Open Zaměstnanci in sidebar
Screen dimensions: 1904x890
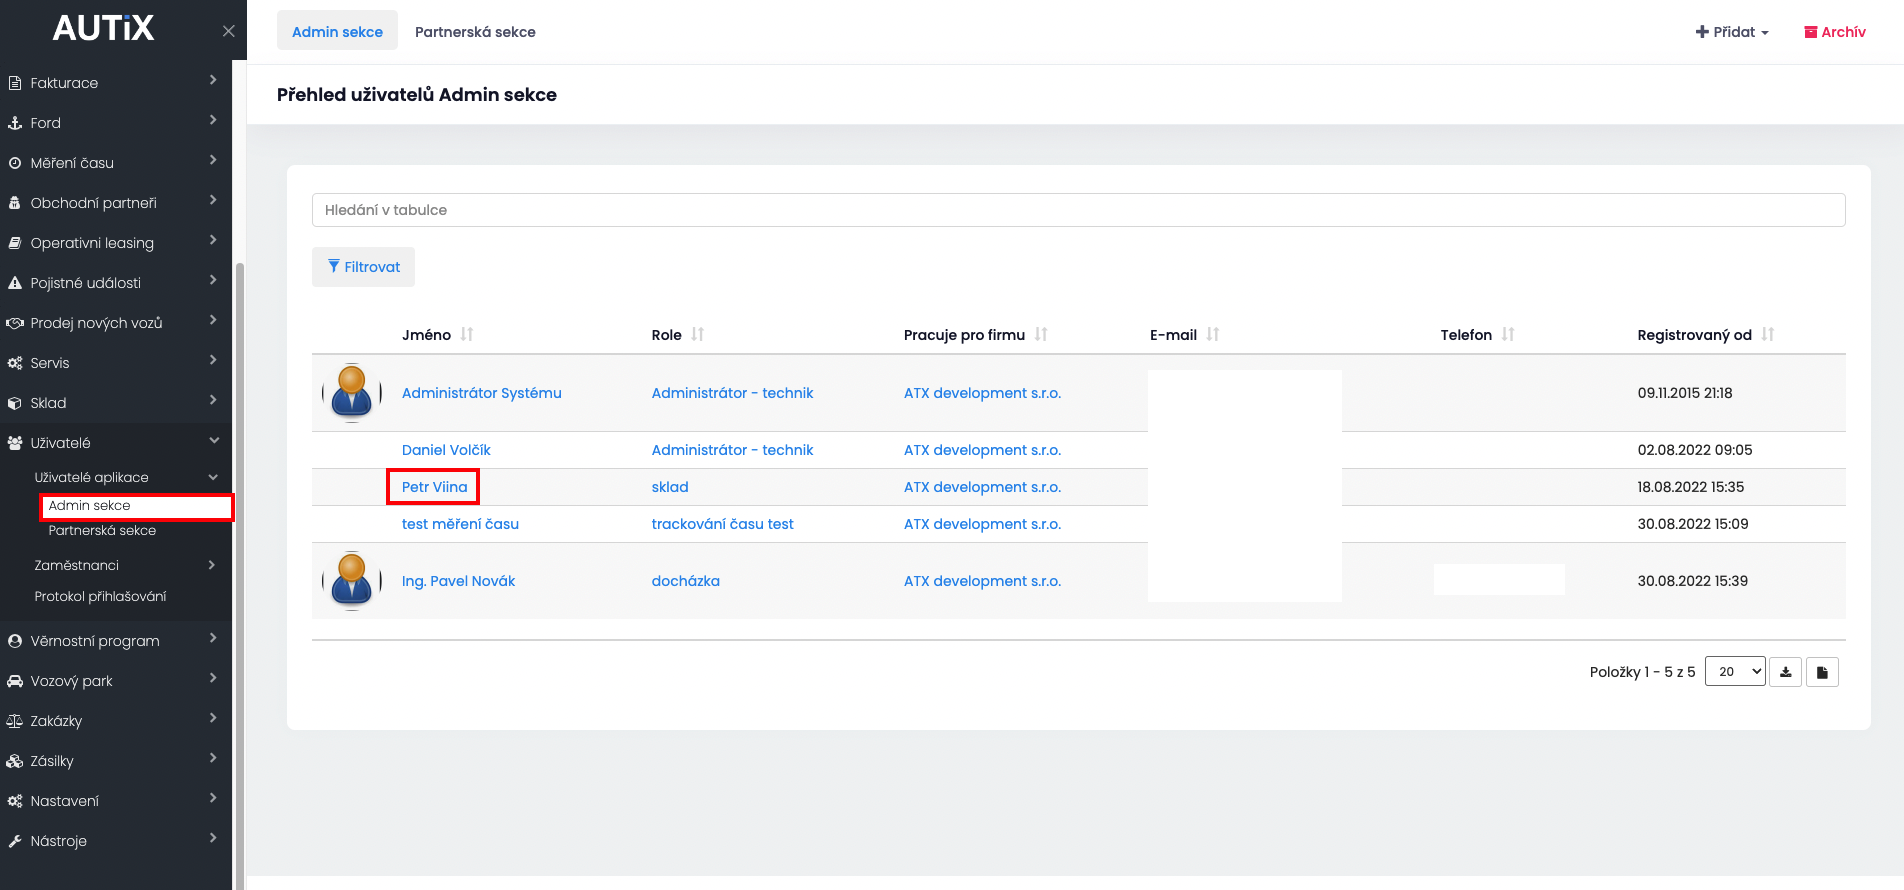pyautogui.click(x=76, y=566)
